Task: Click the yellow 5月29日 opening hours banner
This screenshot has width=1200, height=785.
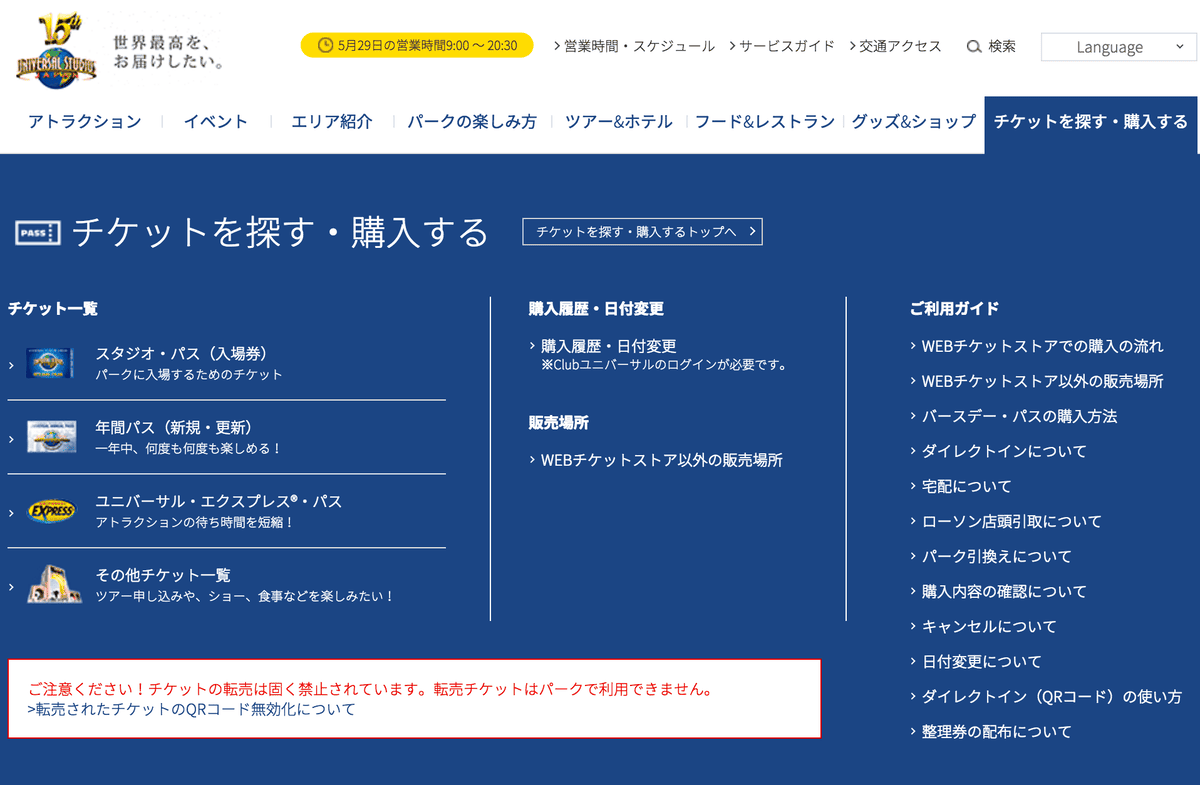Action: coord(416,46)
